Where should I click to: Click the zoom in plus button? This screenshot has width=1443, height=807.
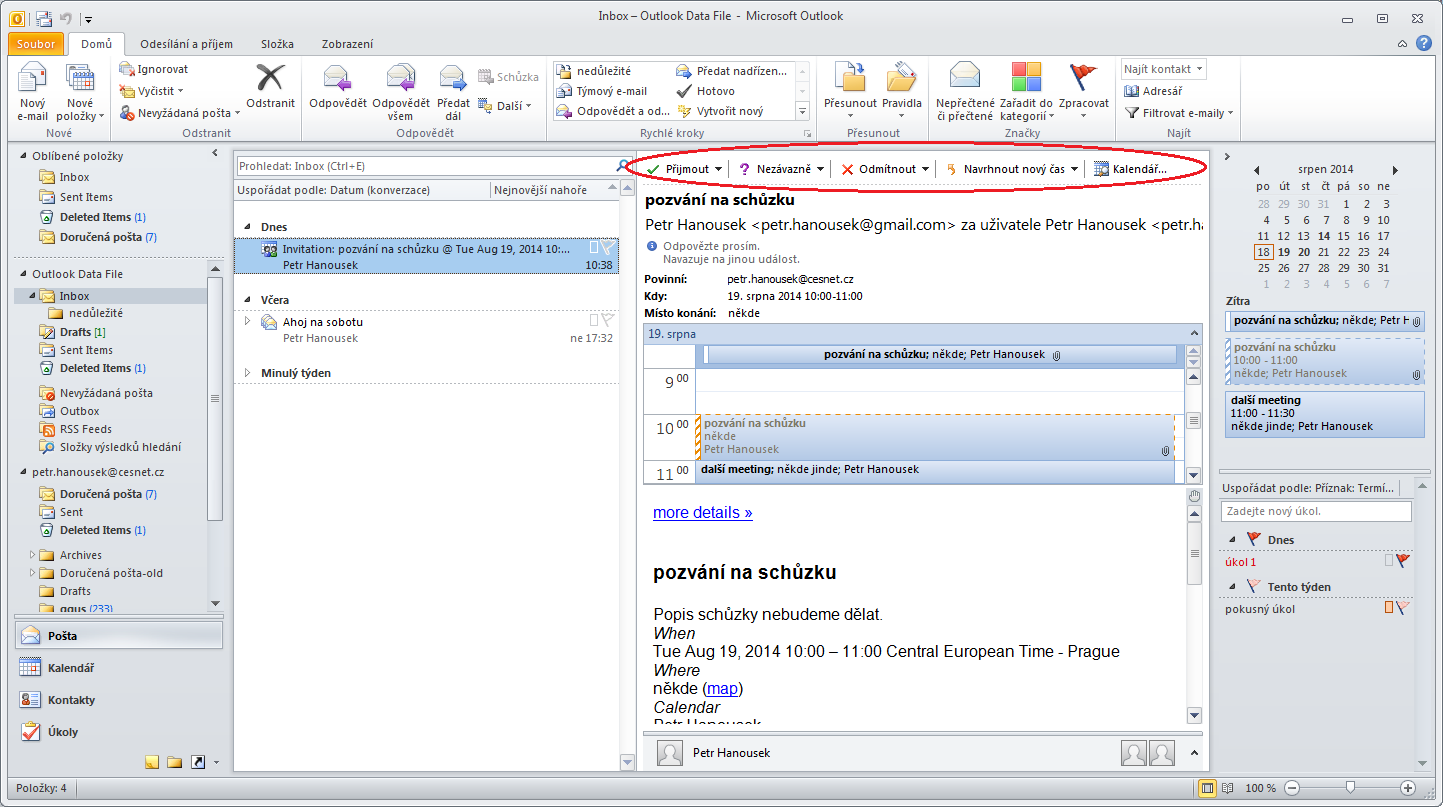1408,788
